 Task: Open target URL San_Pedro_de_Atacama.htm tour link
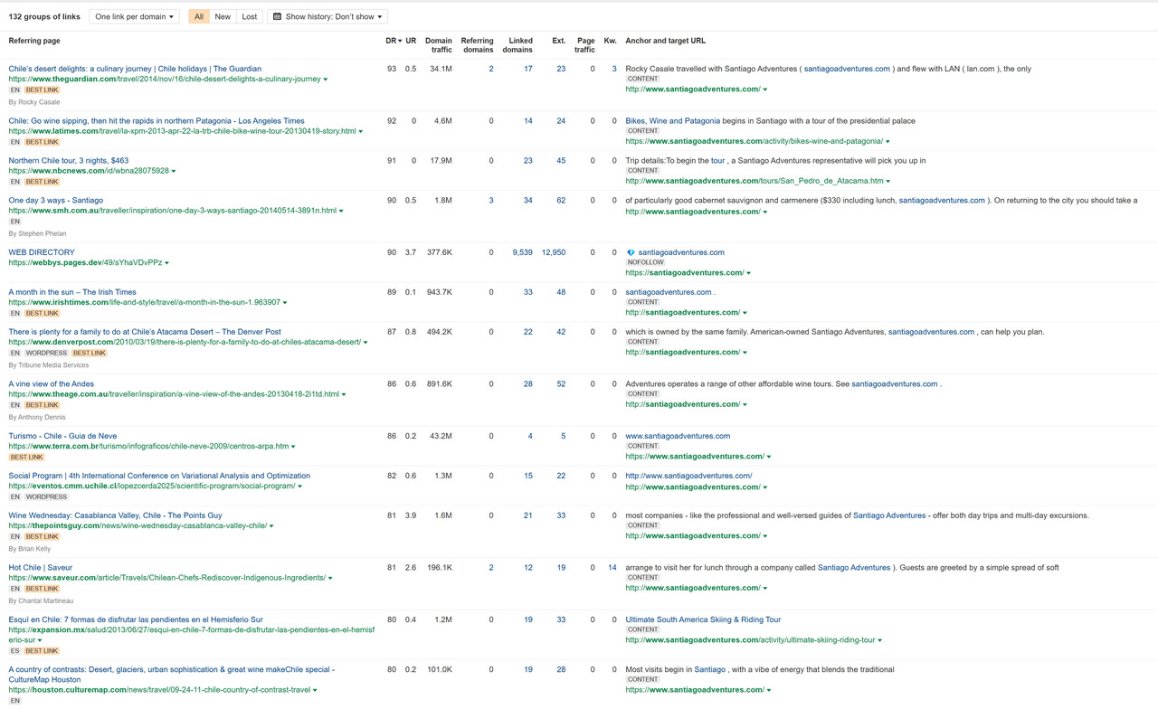pos(754,181)
